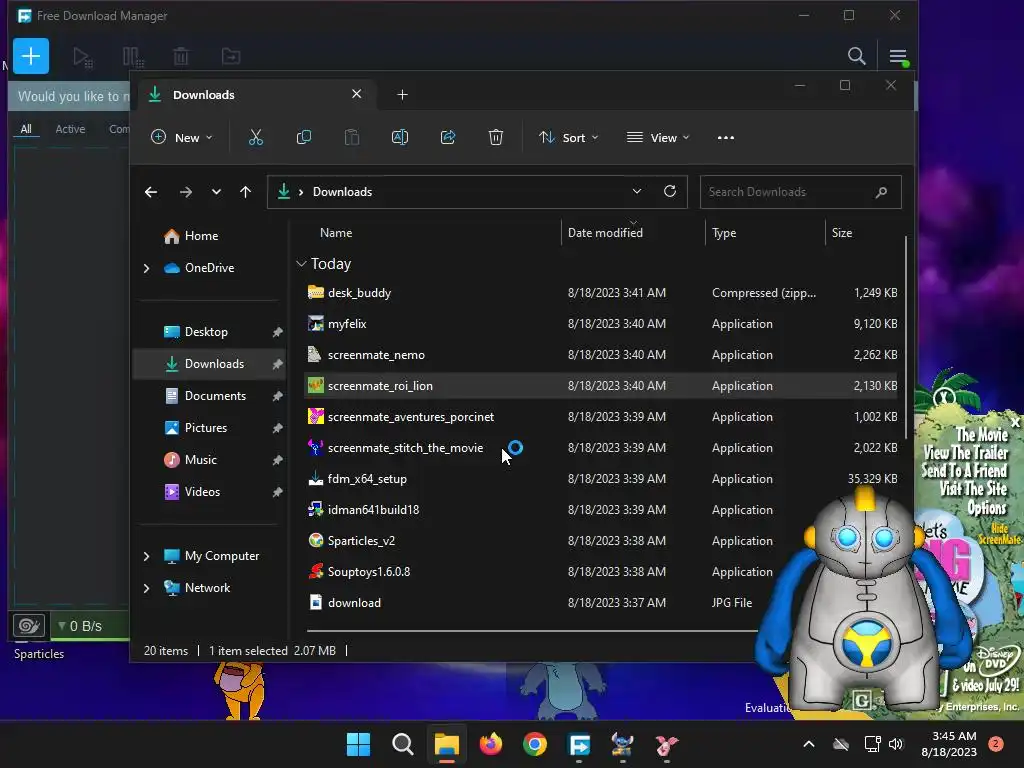Image resolution: width=1024 pixels, height=768 pixels.
Task: Select the desk_buddy zip file
Action: [x=601, y=293]
